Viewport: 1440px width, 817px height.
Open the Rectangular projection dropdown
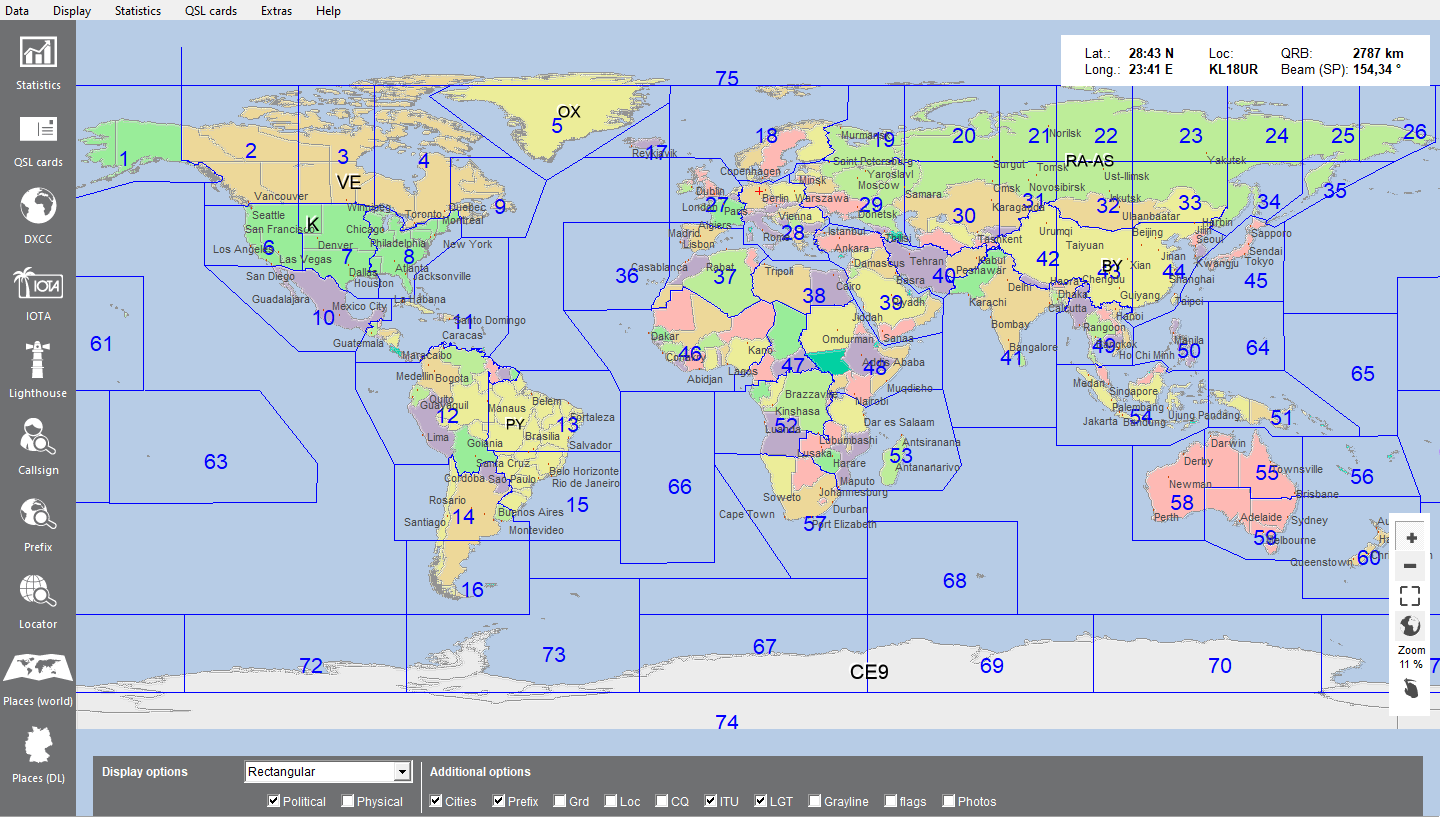click(328, 771)
